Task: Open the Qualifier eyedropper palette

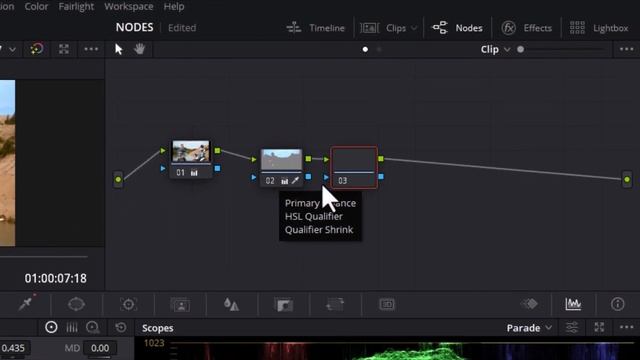Action: (x=26, y=304)
